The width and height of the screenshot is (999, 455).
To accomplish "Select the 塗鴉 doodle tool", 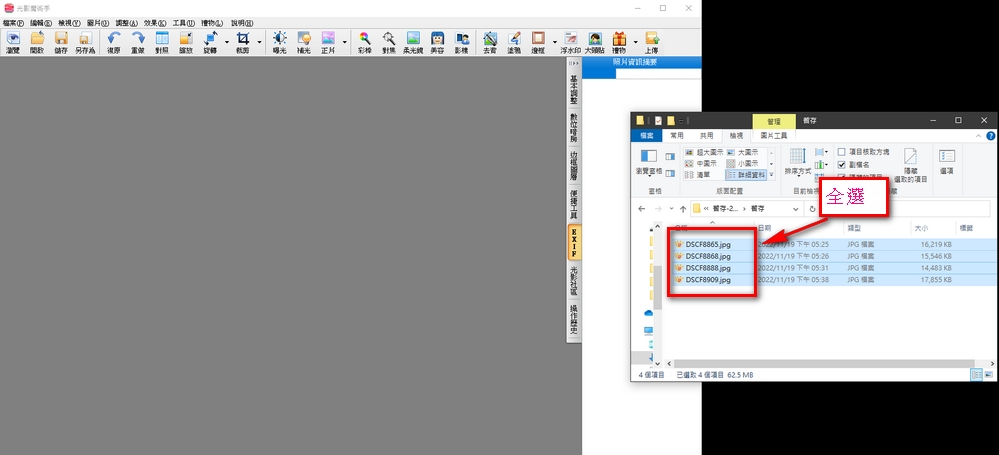I will click(514, 41).
